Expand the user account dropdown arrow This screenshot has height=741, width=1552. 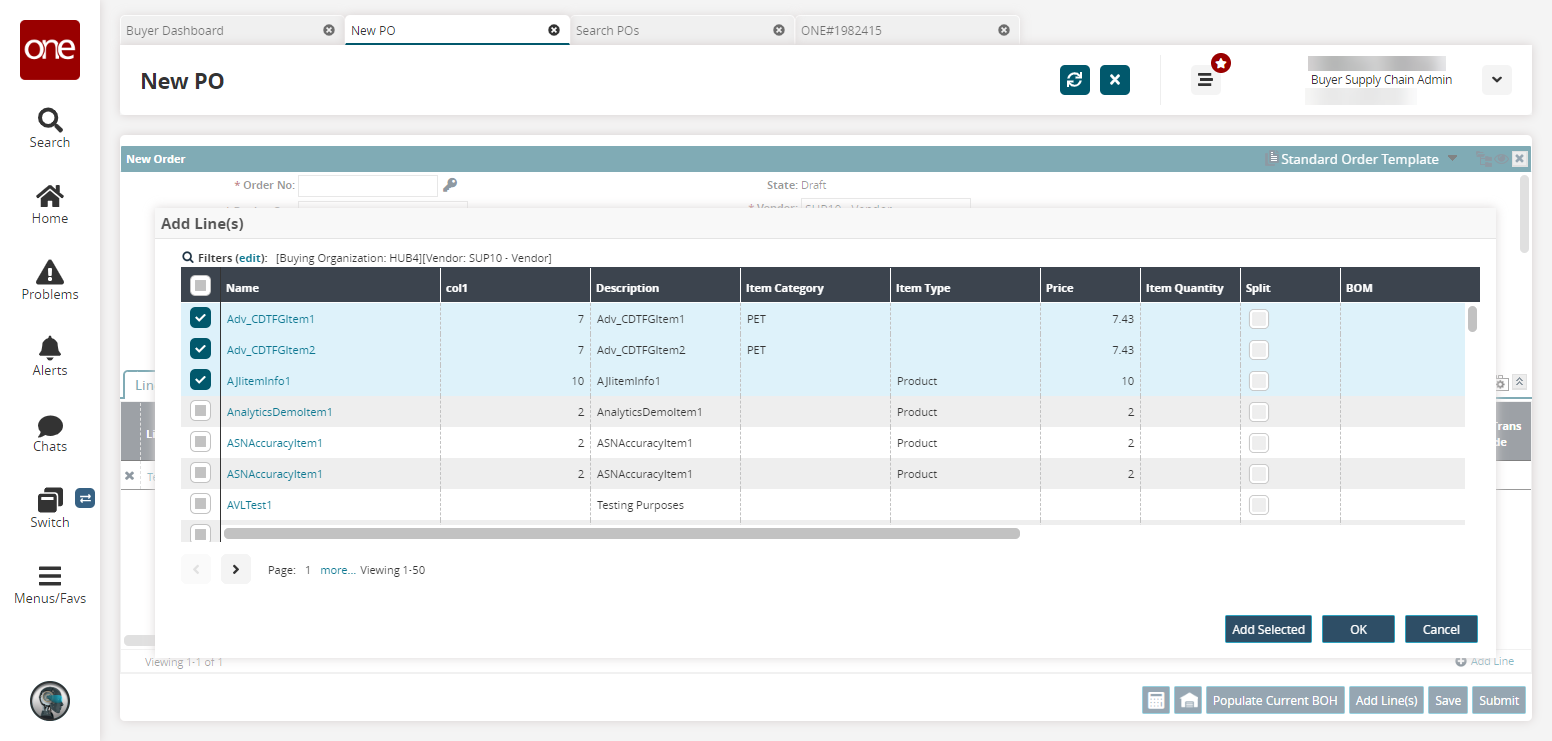point(1496,80)
